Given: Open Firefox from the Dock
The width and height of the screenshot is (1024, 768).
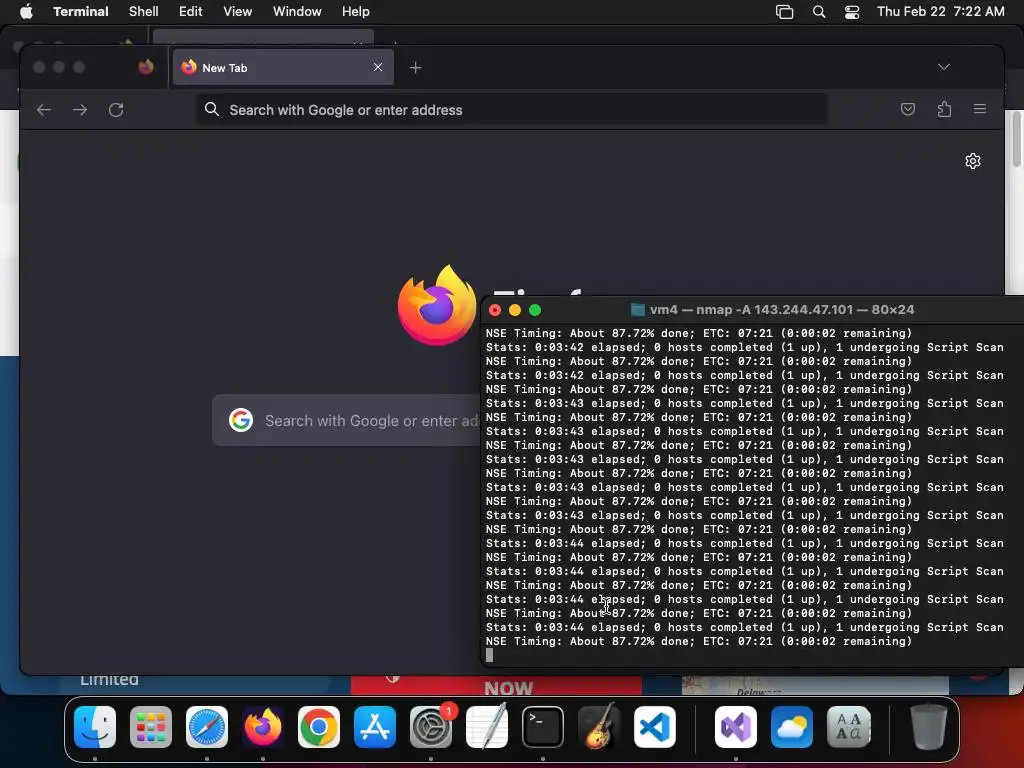Looking at the screenshot, I should point(263,727).
